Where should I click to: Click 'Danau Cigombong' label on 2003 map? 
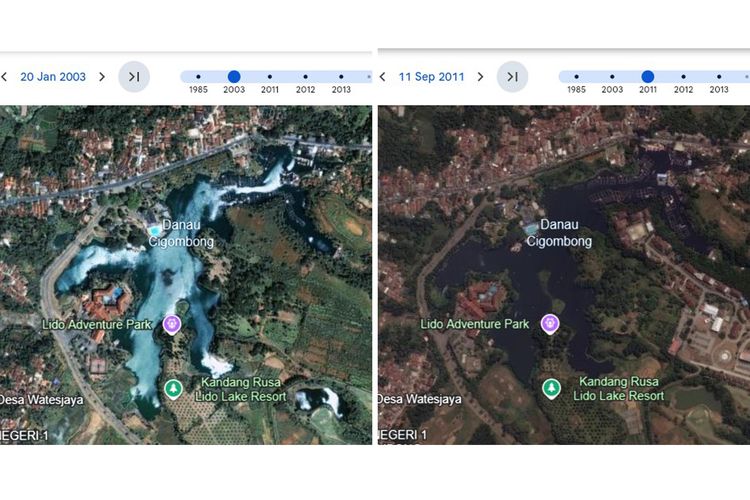click(181, 233)
